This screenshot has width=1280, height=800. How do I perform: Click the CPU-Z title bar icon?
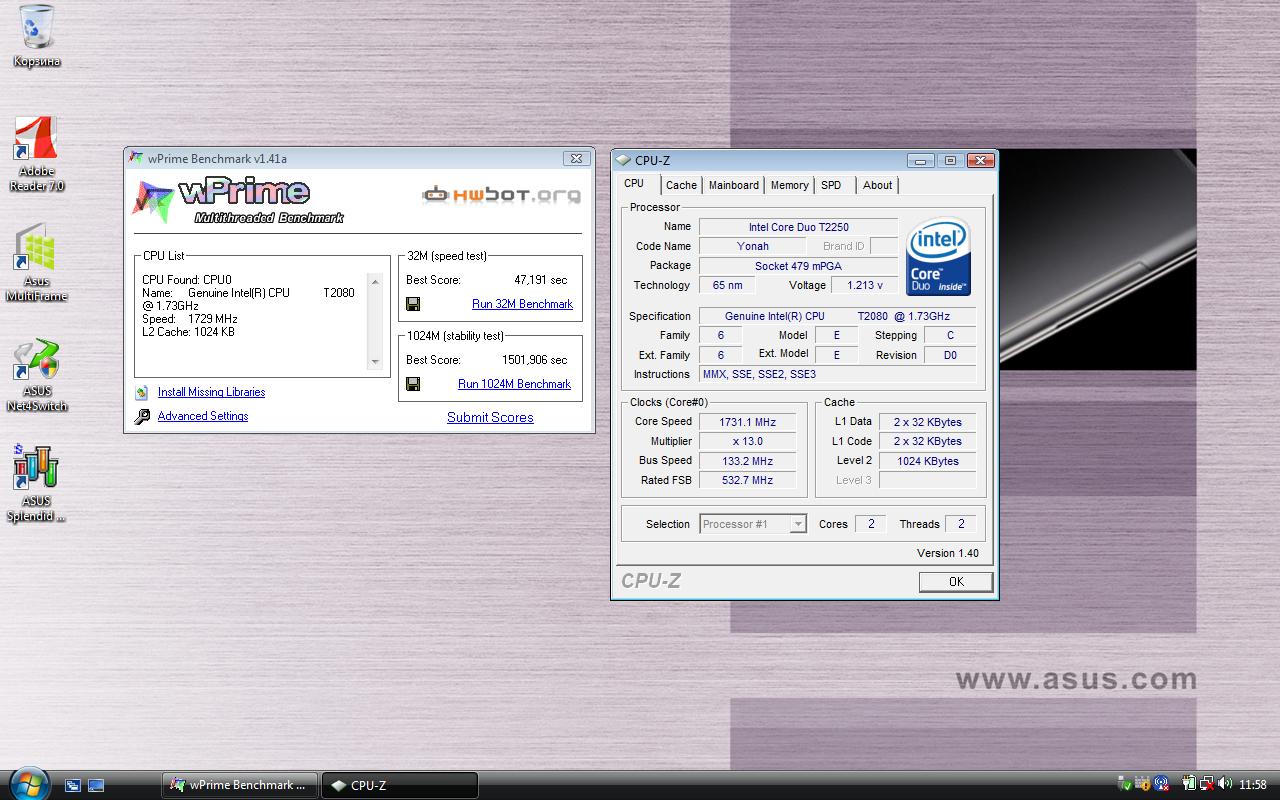624,160
